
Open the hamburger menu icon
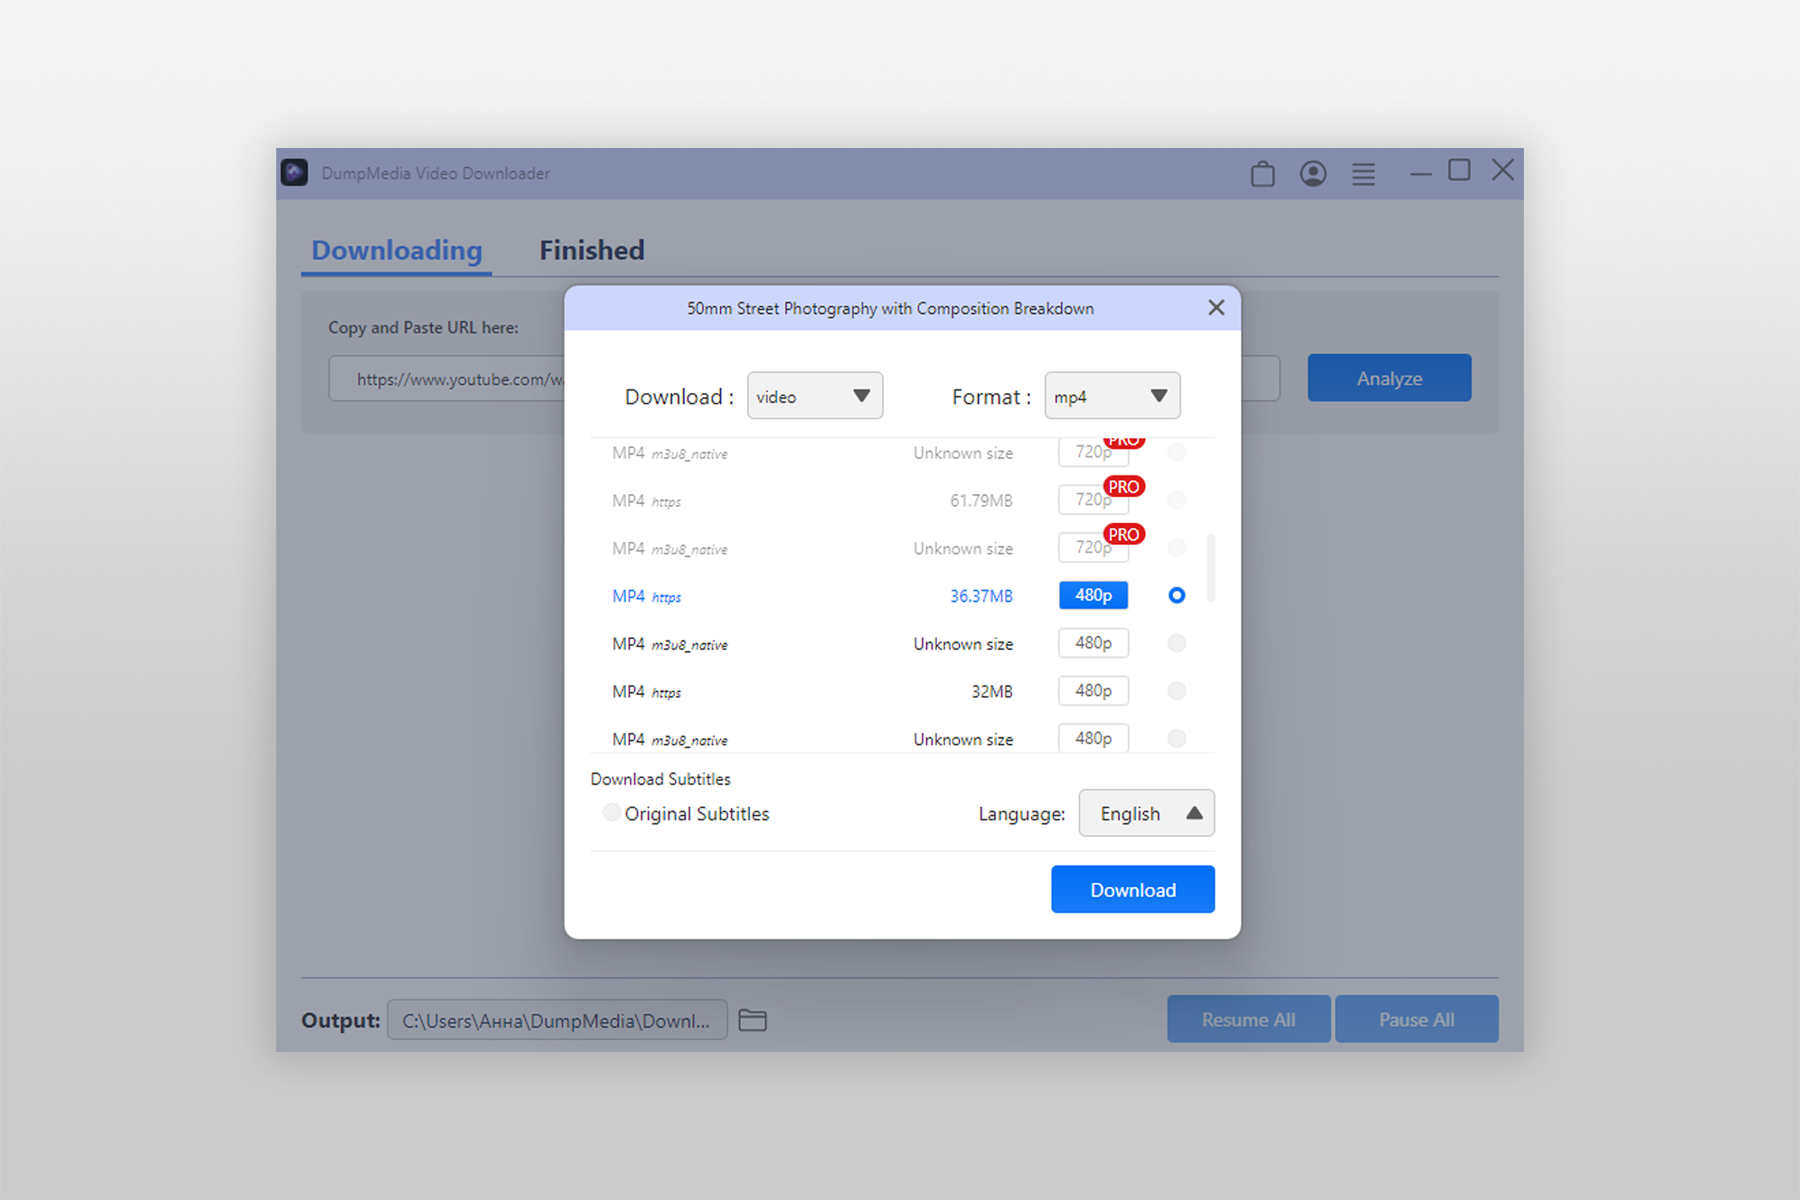1363,174
